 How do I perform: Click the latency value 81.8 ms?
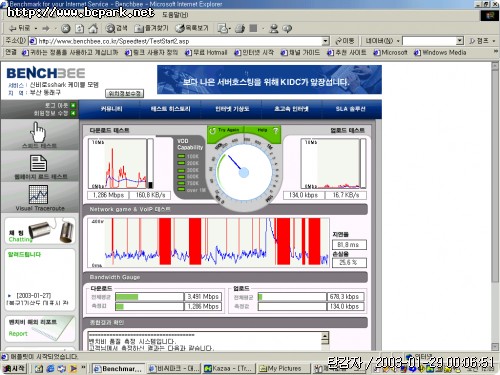349,245
